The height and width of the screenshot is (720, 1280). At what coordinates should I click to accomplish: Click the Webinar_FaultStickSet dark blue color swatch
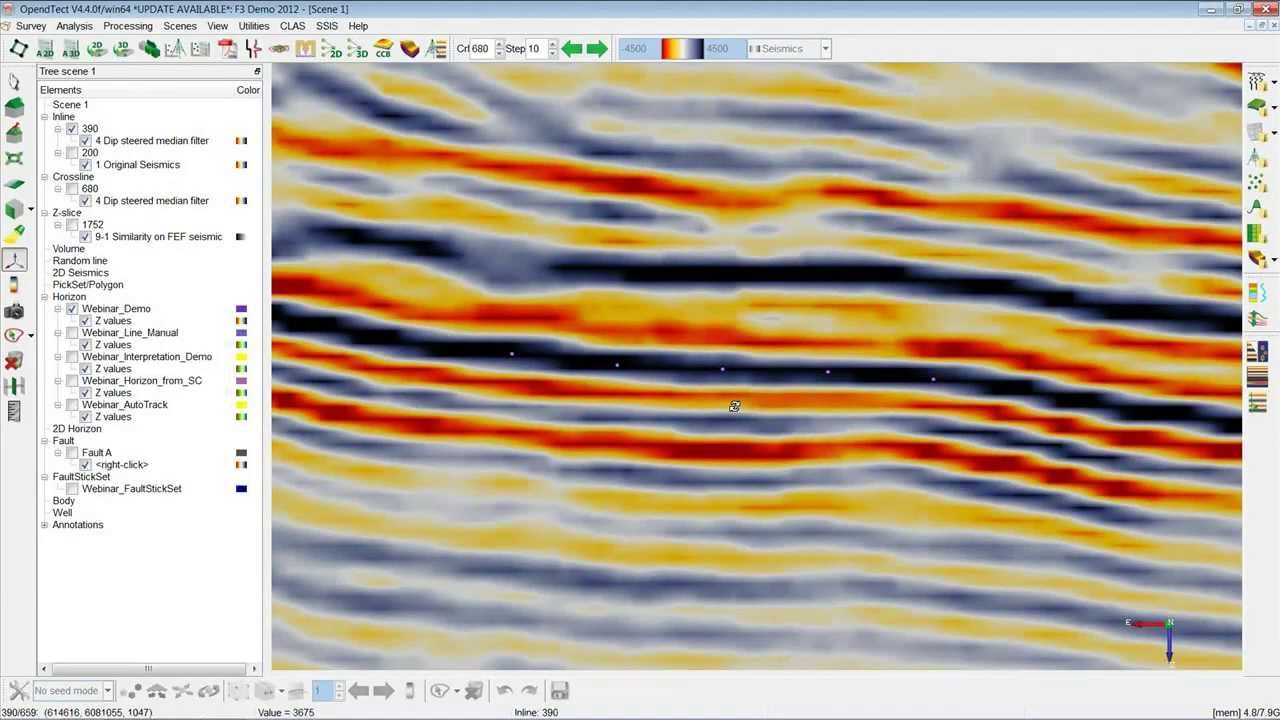[x=241, y=489]
